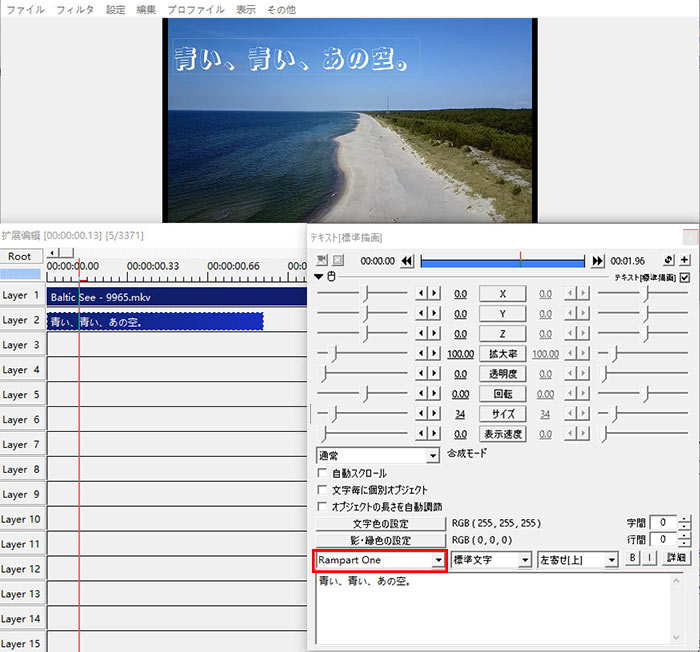700x652 pixels.
Task: Open the 標準文字 text style dropdown
Action: coord(524,560)
